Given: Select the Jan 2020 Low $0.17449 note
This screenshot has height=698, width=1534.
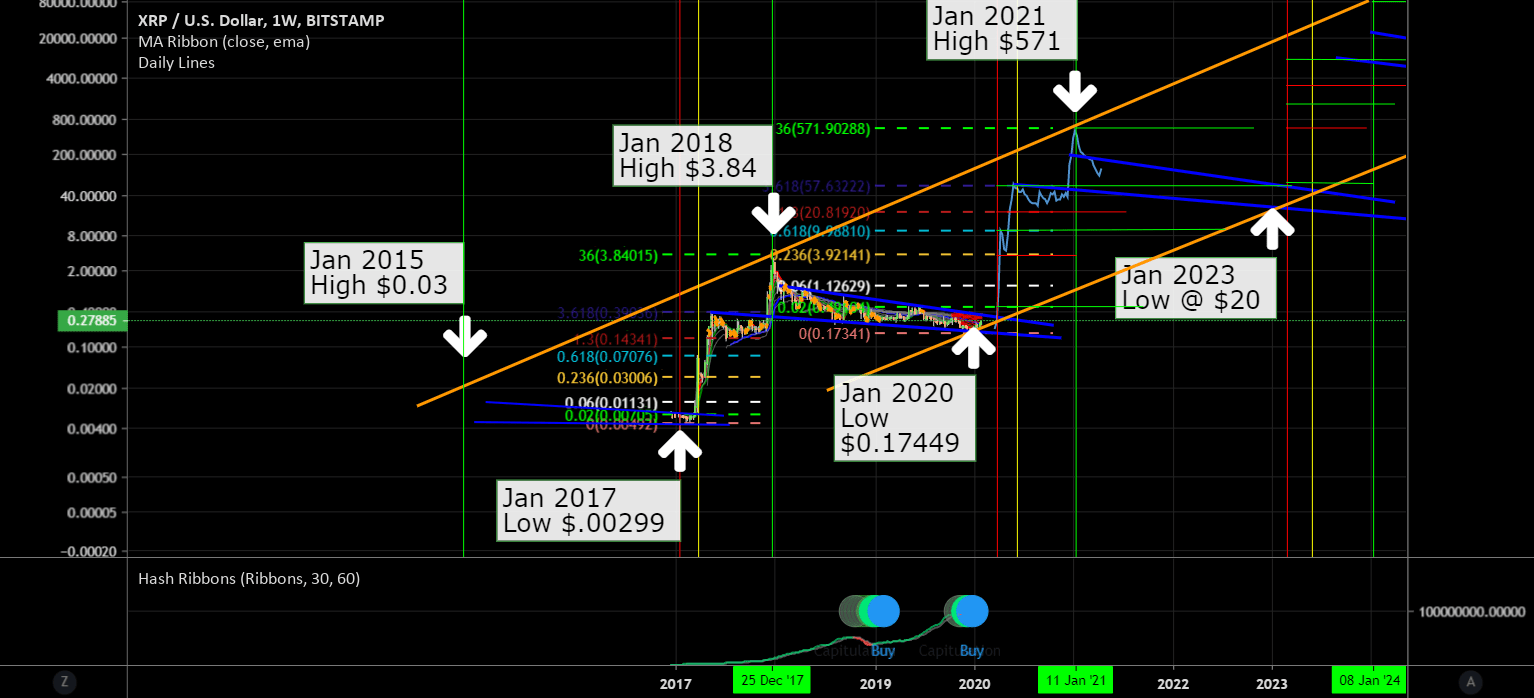Looking at the screenshot, I should coord(904,419).
